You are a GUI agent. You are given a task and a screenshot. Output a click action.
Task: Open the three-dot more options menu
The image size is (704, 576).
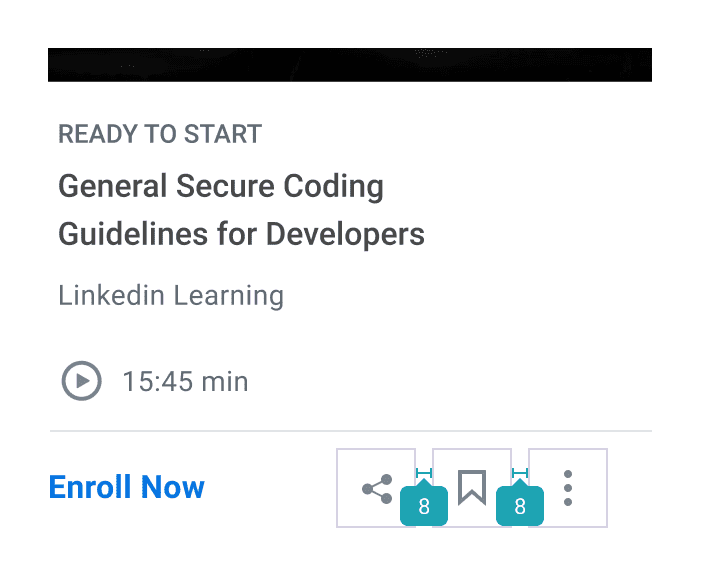pos(568,487)
